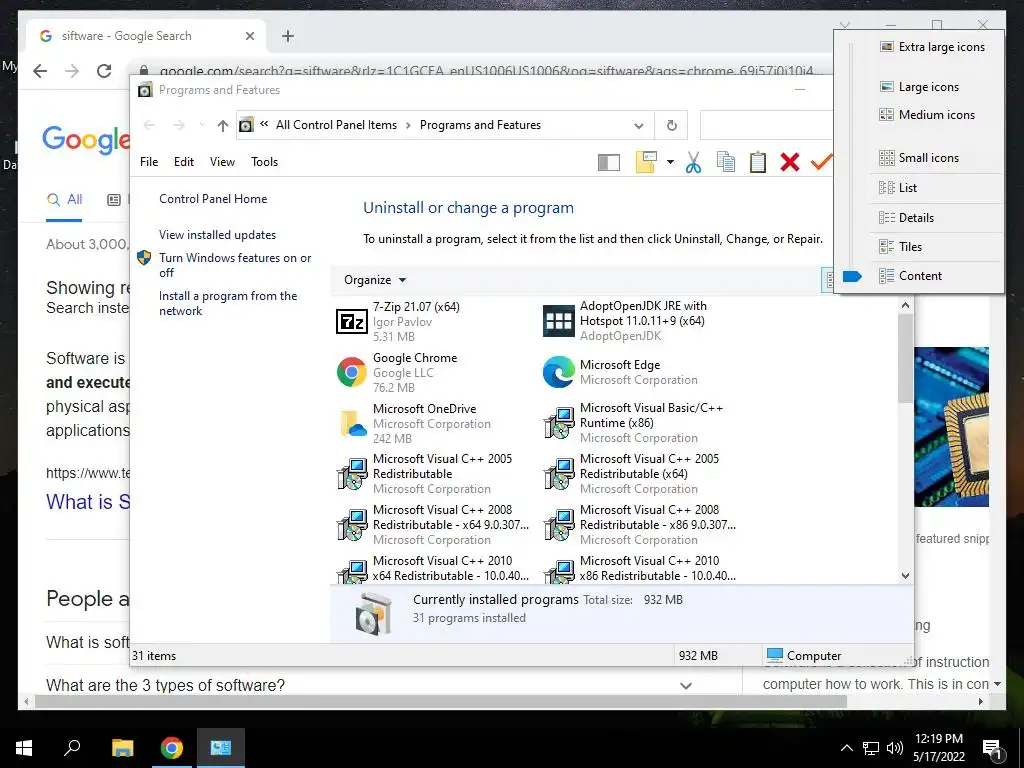This screenshot has height=768, width=1024.
Task: Select Visual C++ 2005 Redistributable (x64) icon
Action: (559, 474)
